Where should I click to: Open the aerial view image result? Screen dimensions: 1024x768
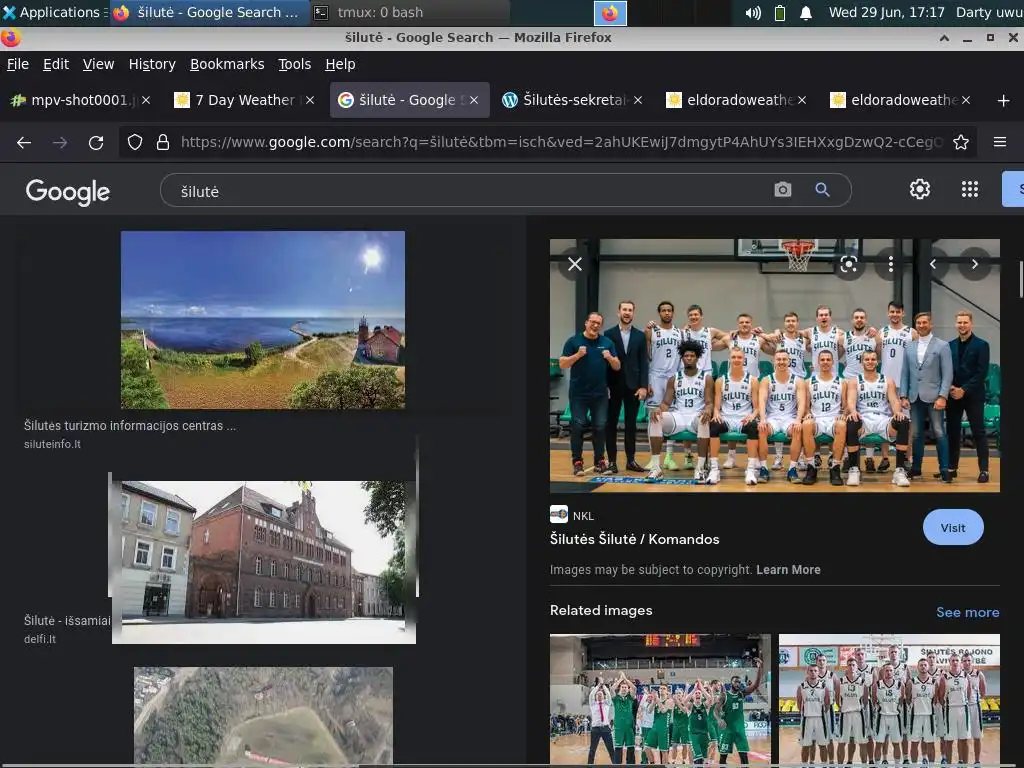(263, 716)
